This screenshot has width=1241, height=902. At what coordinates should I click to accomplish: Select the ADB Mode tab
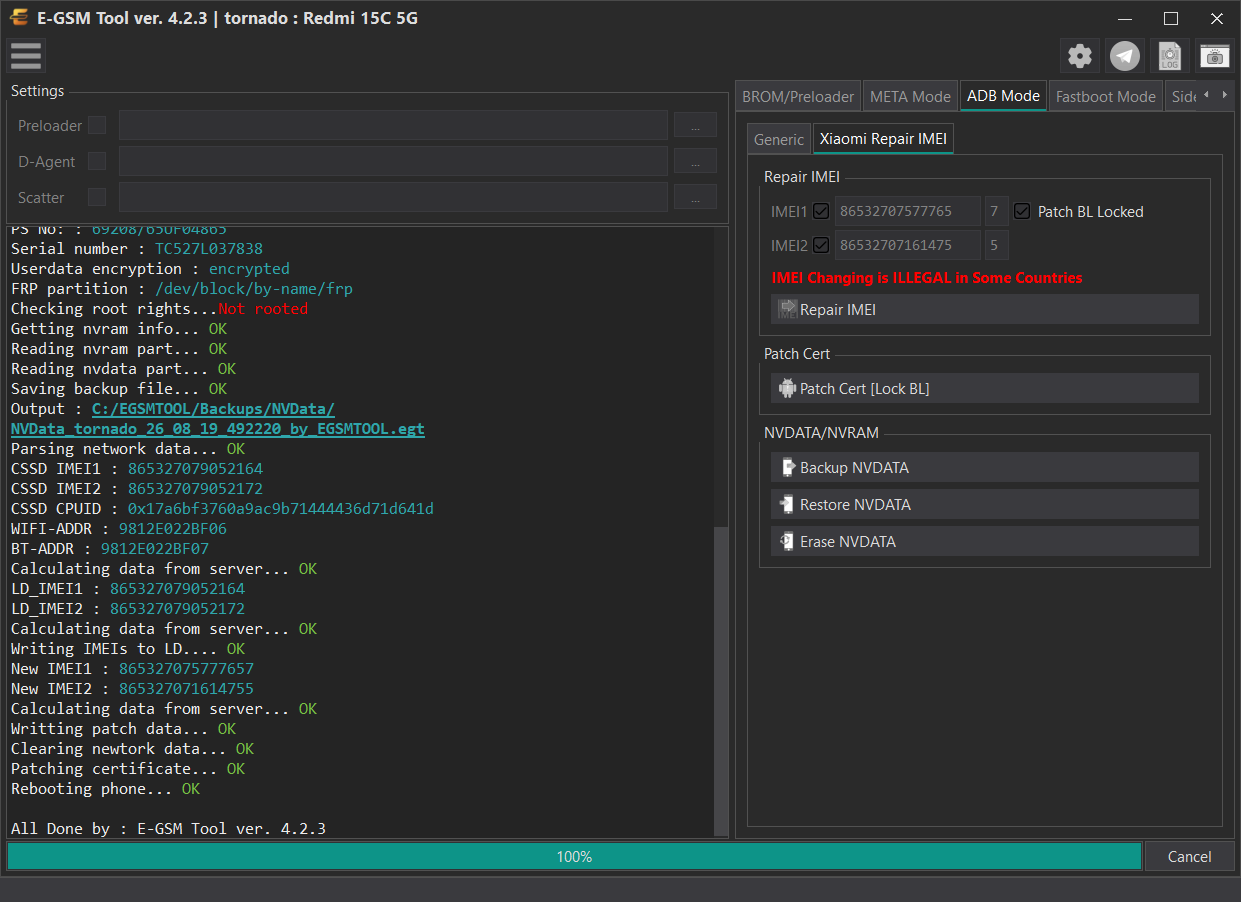[x=1003, y=95]
